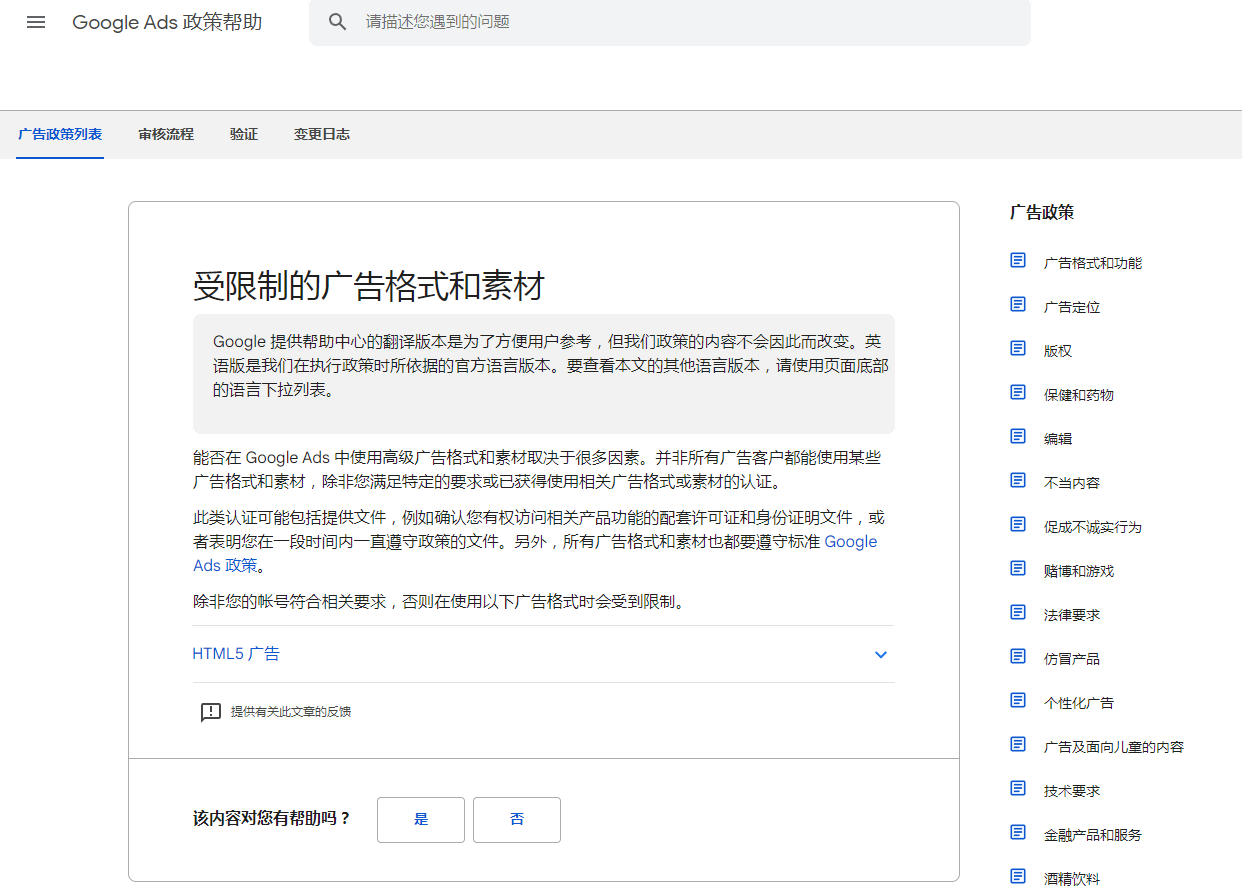Click the document icon beside 广告定位
1242x888 pixels.
pyautogui.click(x=1018, y=304)
